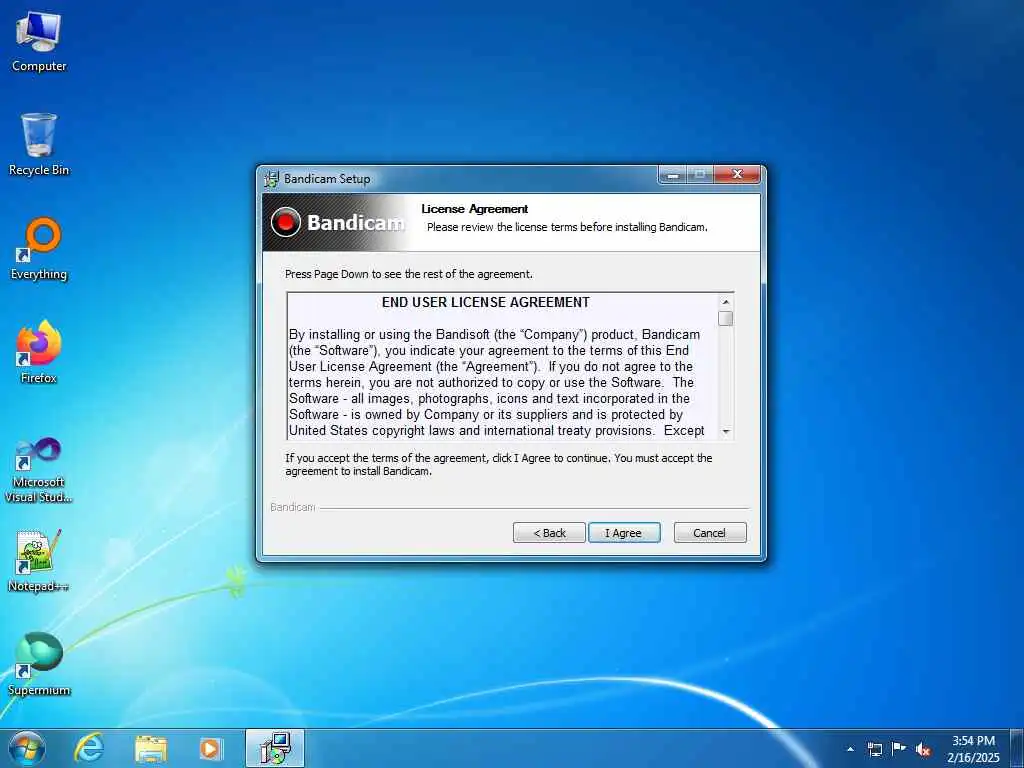The image size is (1024, 768).
Task: Cancel the Bandicam installation
Action: [710, 533]
